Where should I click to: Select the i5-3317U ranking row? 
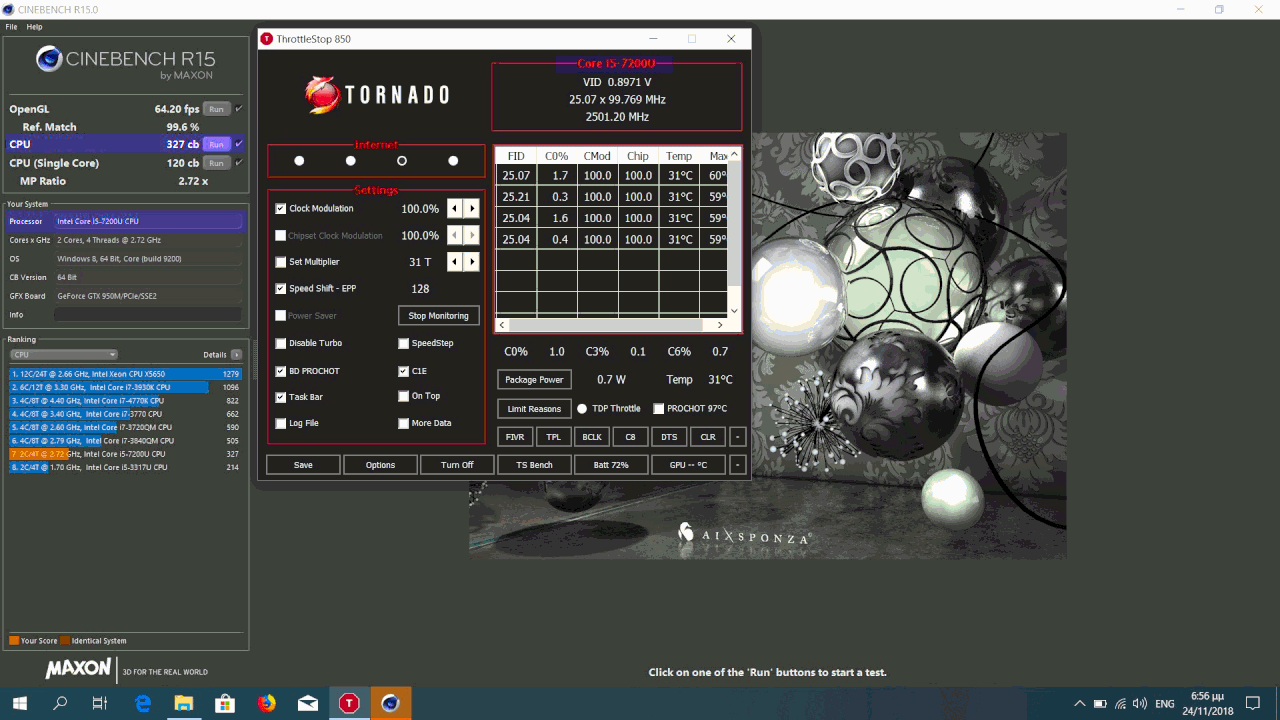pos(126,467)
